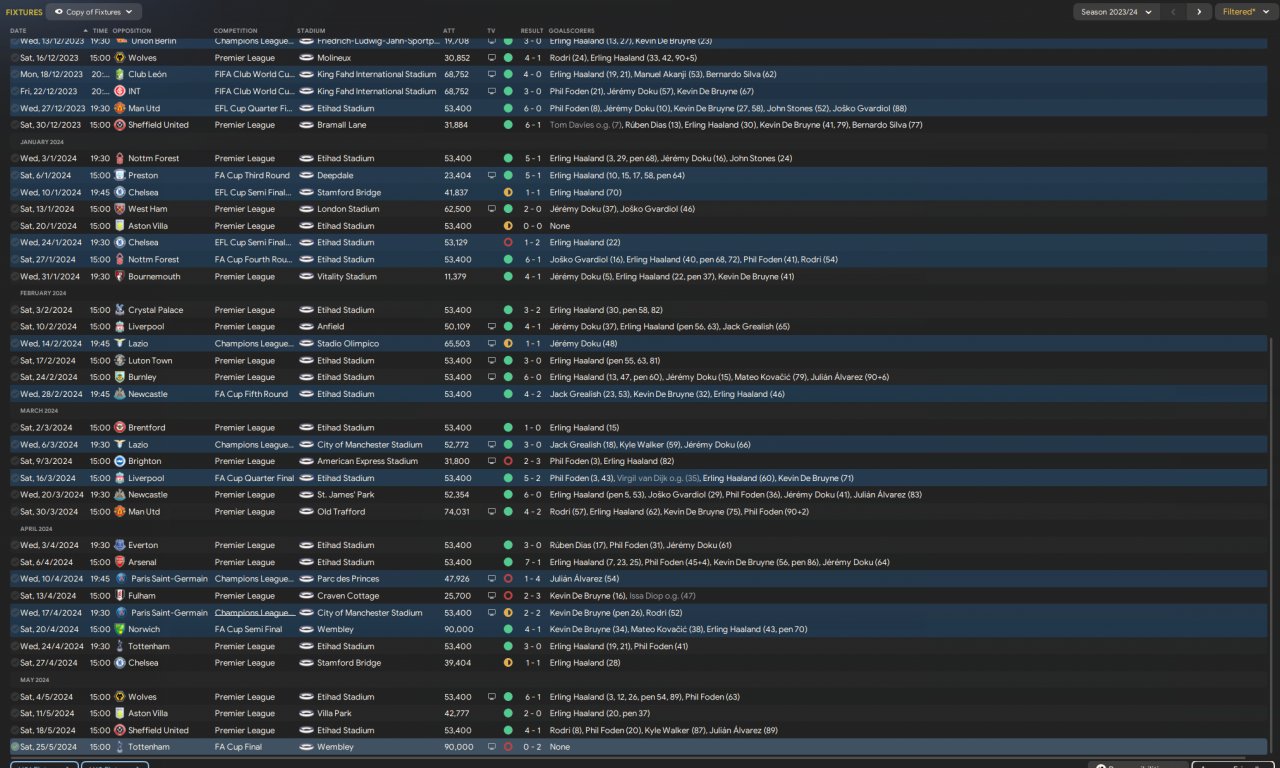Open the Liverpool link on the 16/3/2024 row
The width and height of the screenshot is (1280, 768).
[146, 478]
